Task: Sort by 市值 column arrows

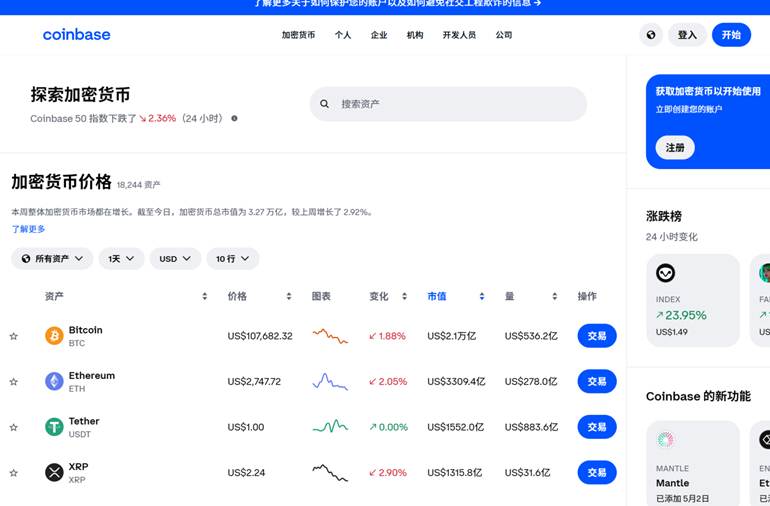Action: point(482,296)
